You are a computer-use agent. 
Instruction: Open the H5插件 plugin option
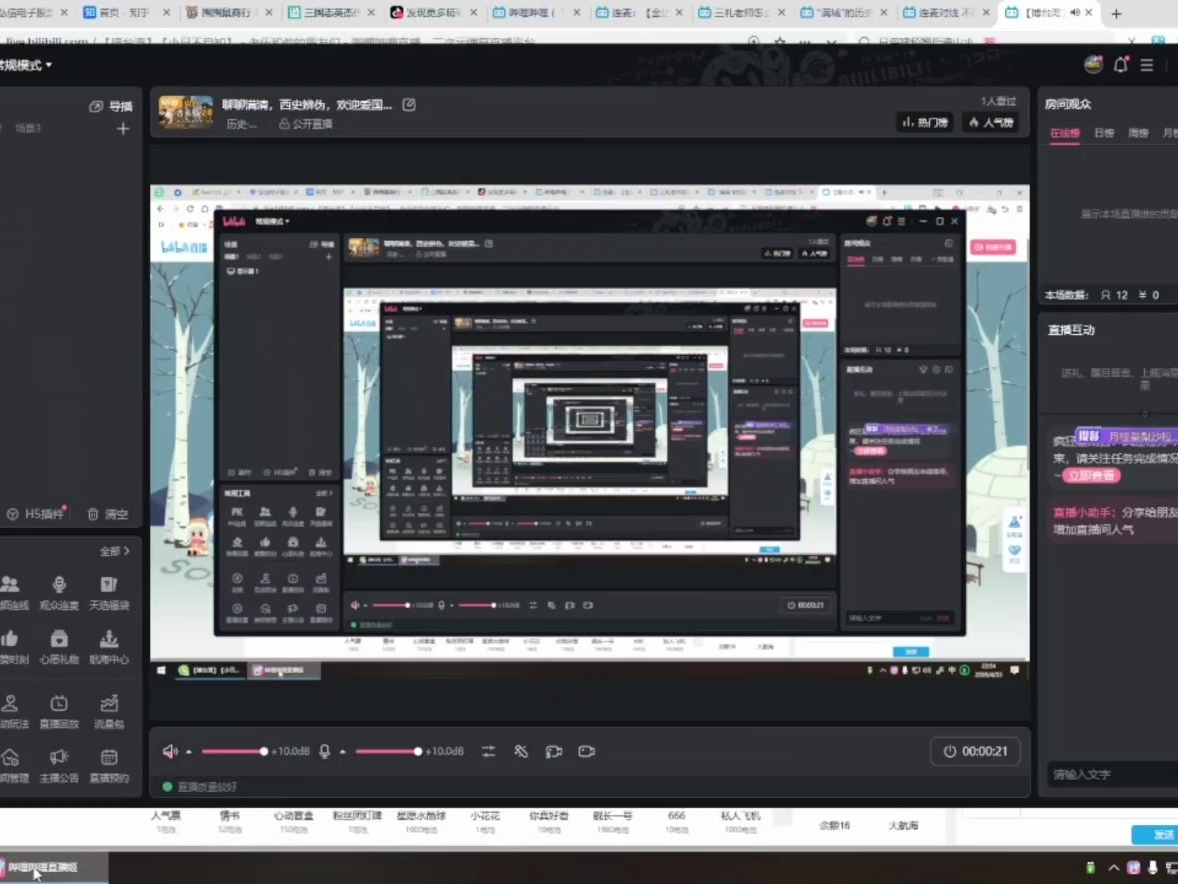click(x=36, y=514)
